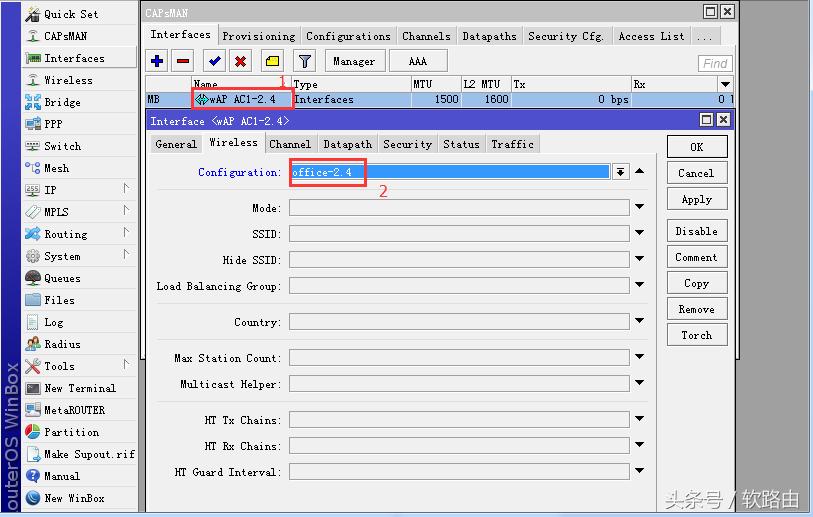Screen dimensions: 813x517
Task: Switch to the Provisioning tab
Action: coord(259,36)
